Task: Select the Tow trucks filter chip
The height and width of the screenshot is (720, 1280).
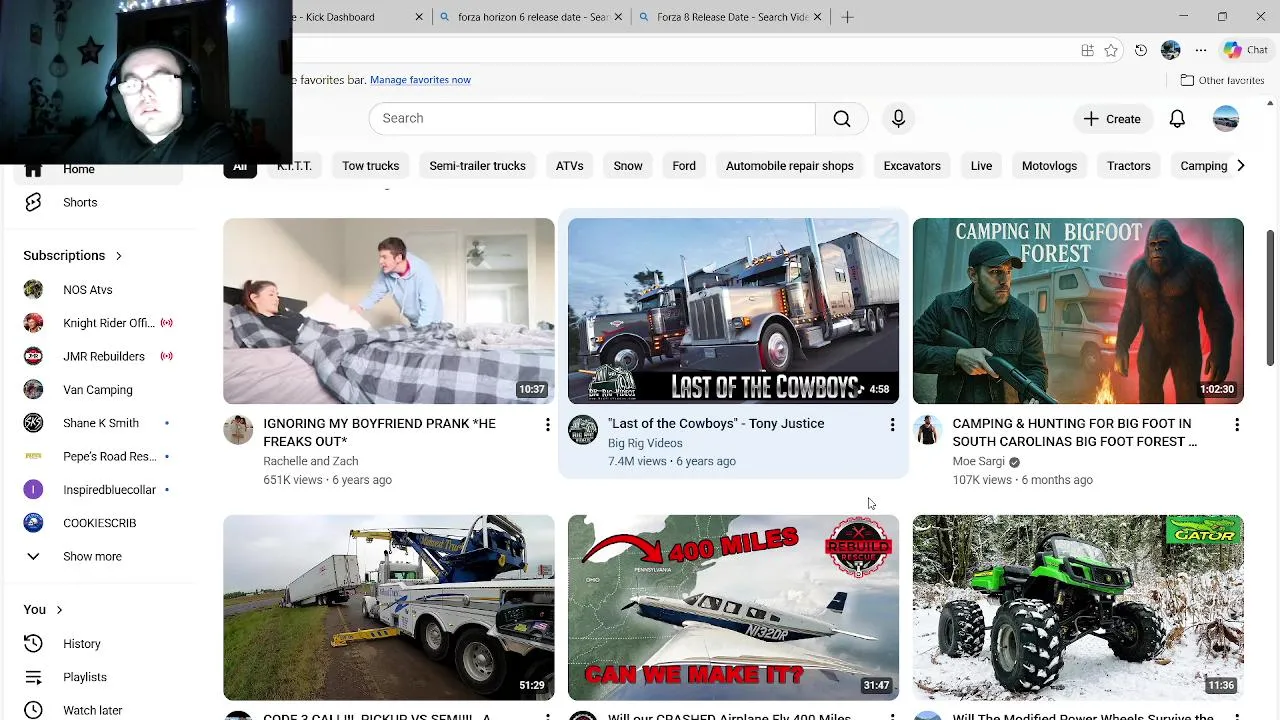Action: click(370, 166)
